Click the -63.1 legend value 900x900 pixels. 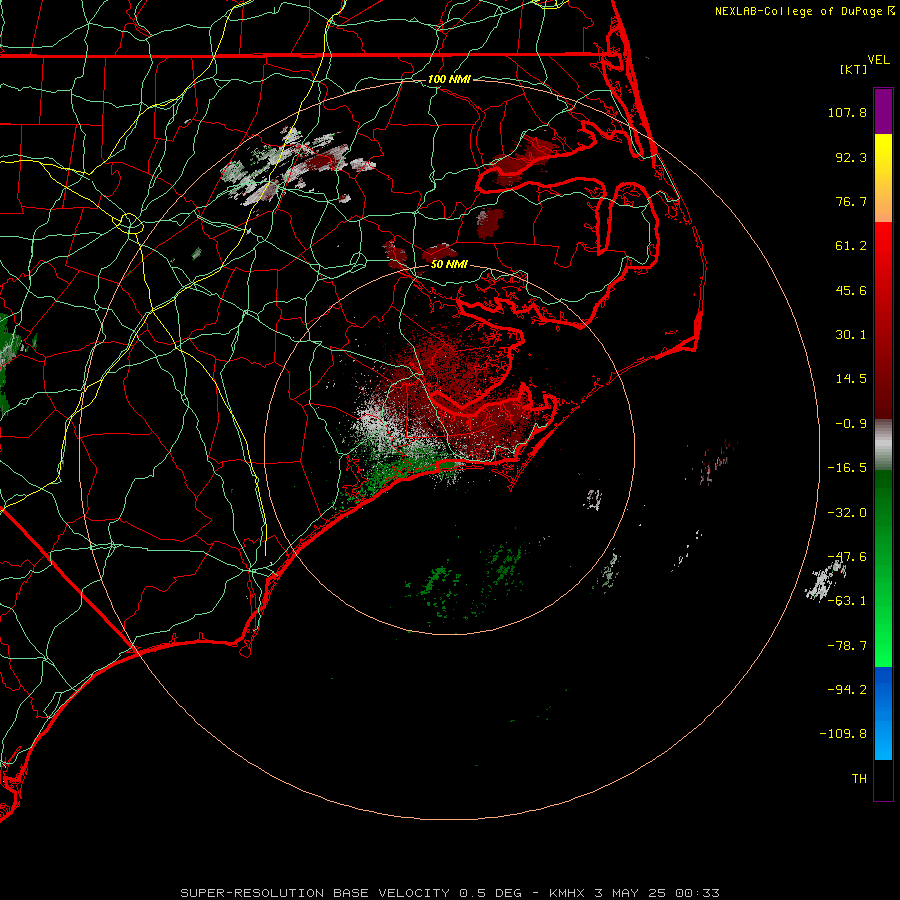[x=847, y=601]
